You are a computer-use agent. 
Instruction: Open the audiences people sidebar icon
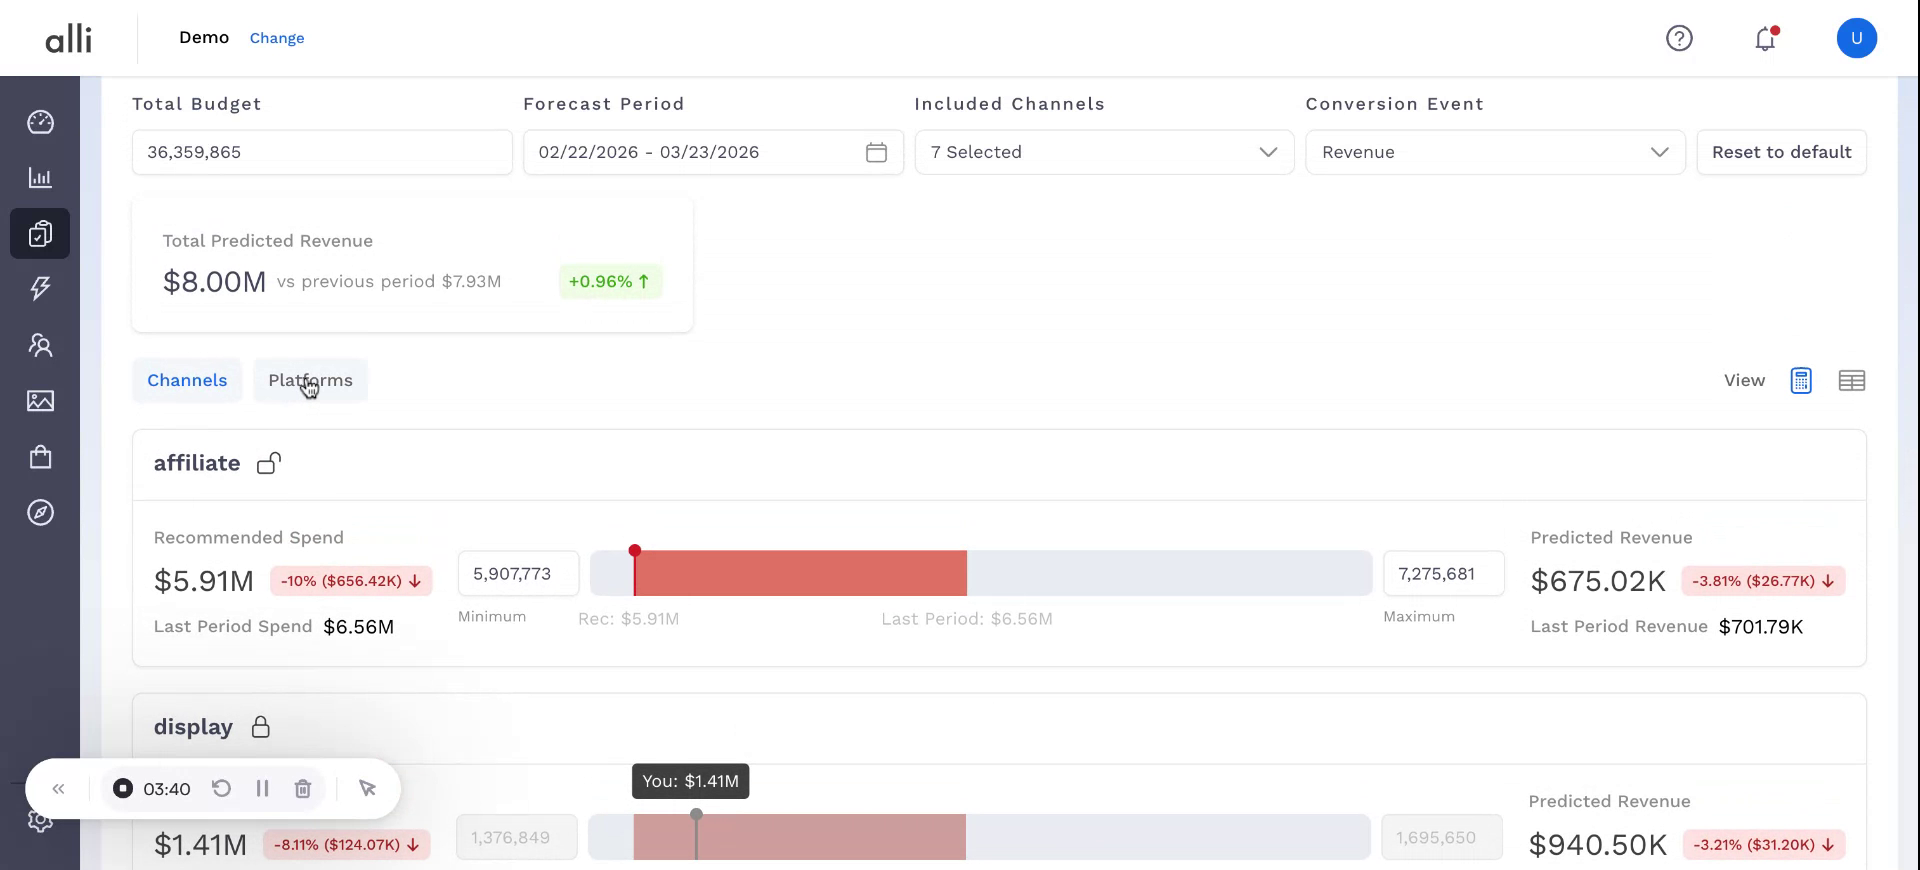click(40, 345)
